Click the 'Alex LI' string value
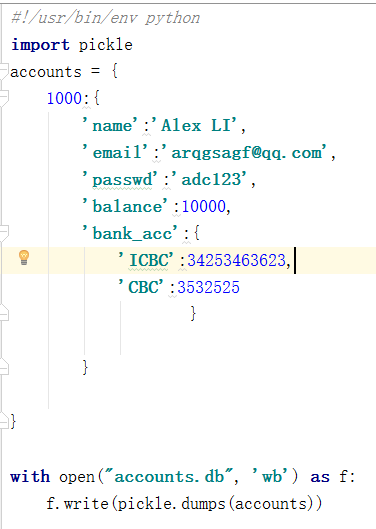Viewport: 376px width, 529px height. pos(194,125)
